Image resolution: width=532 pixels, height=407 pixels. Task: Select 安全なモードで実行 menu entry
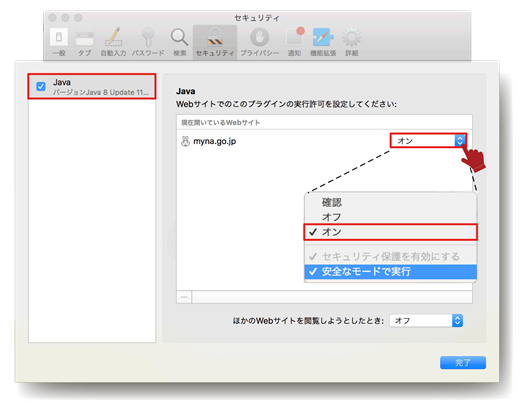tap(390, 272)
